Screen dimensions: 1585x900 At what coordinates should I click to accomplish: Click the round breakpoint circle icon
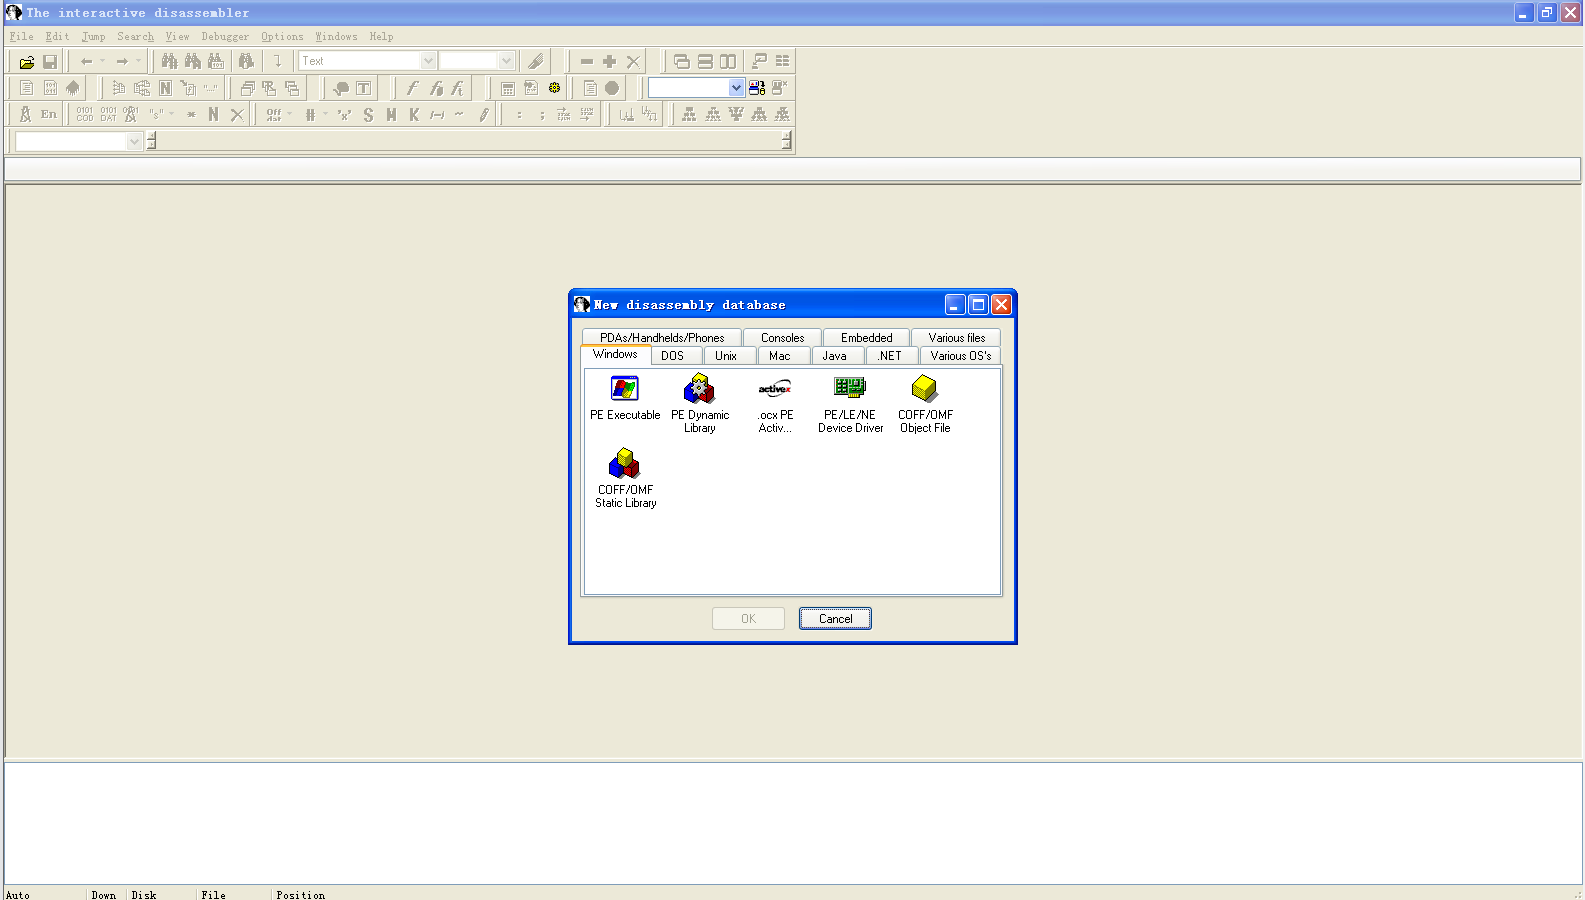(612, 88)
